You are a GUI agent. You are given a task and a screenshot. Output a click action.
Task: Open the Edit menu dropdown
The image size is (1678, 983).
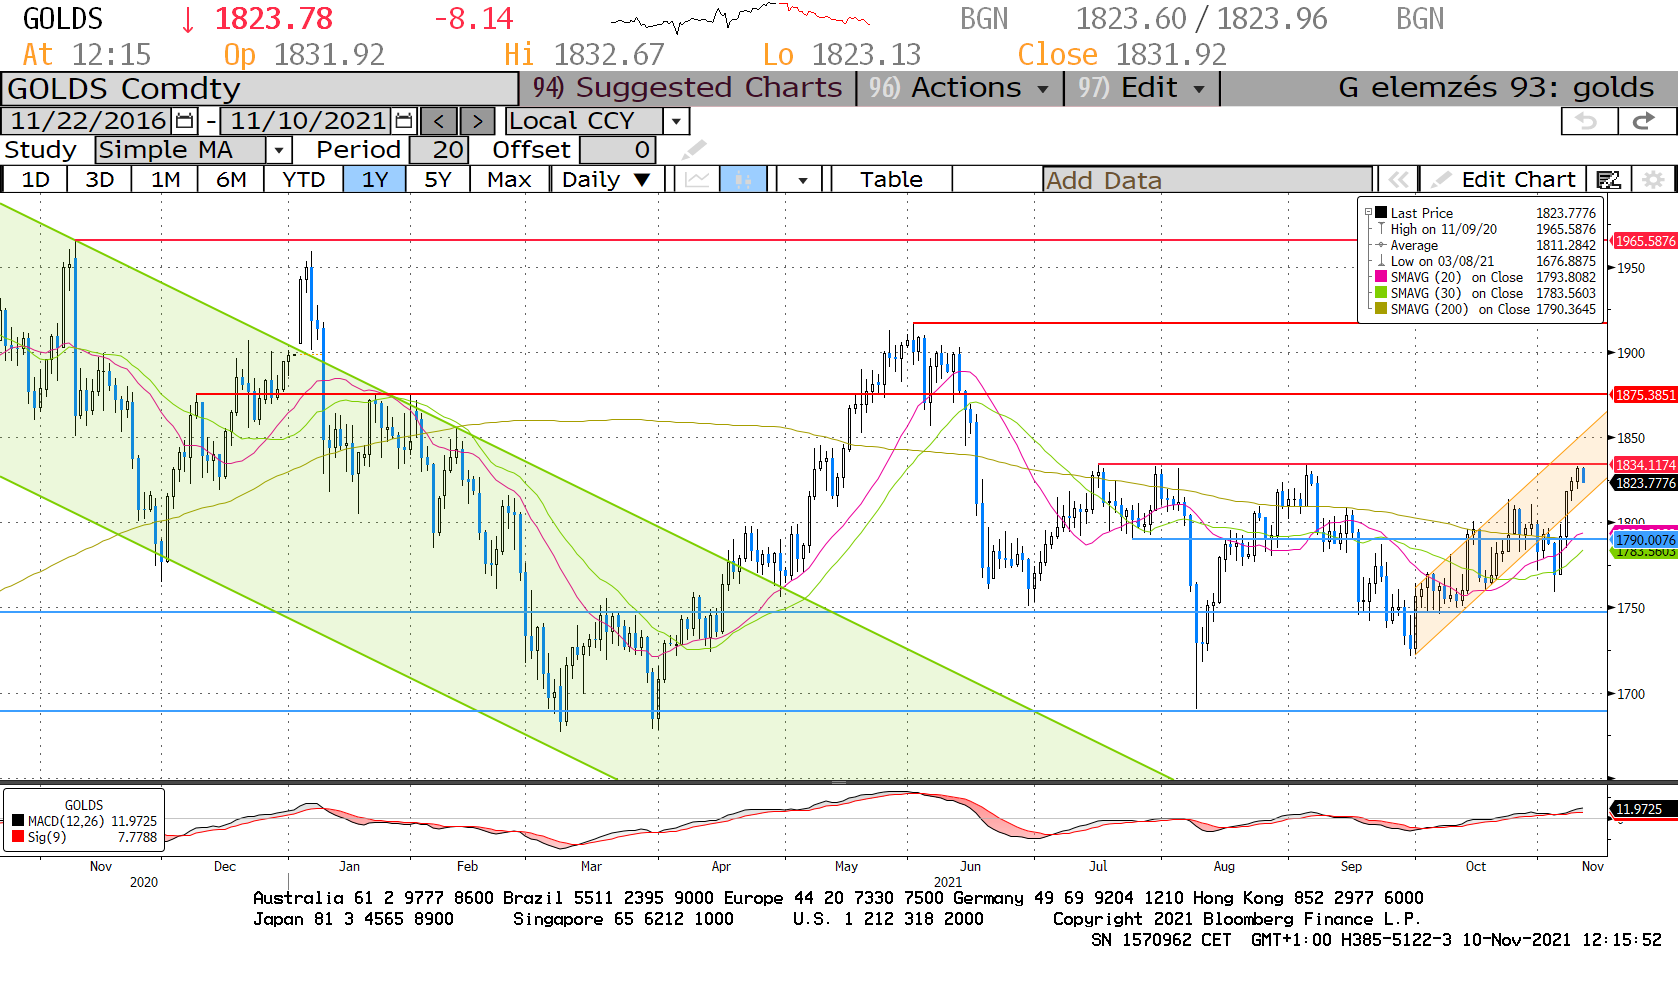coord(1142,88)
